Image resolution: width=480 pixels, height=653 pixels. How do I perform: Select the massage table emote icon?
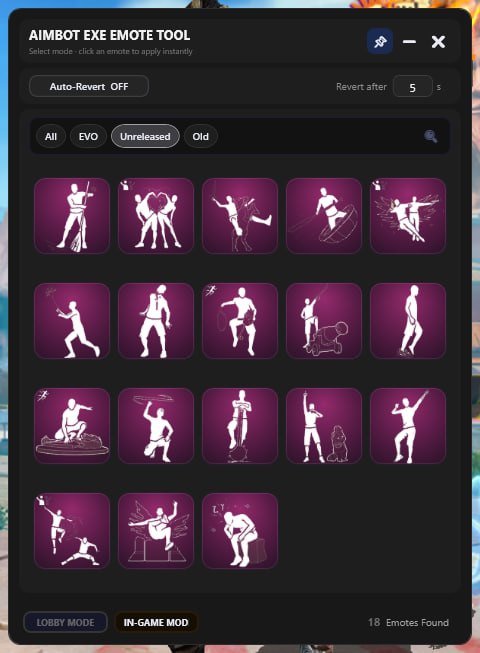pyautogui.click(x=72, y=426)
